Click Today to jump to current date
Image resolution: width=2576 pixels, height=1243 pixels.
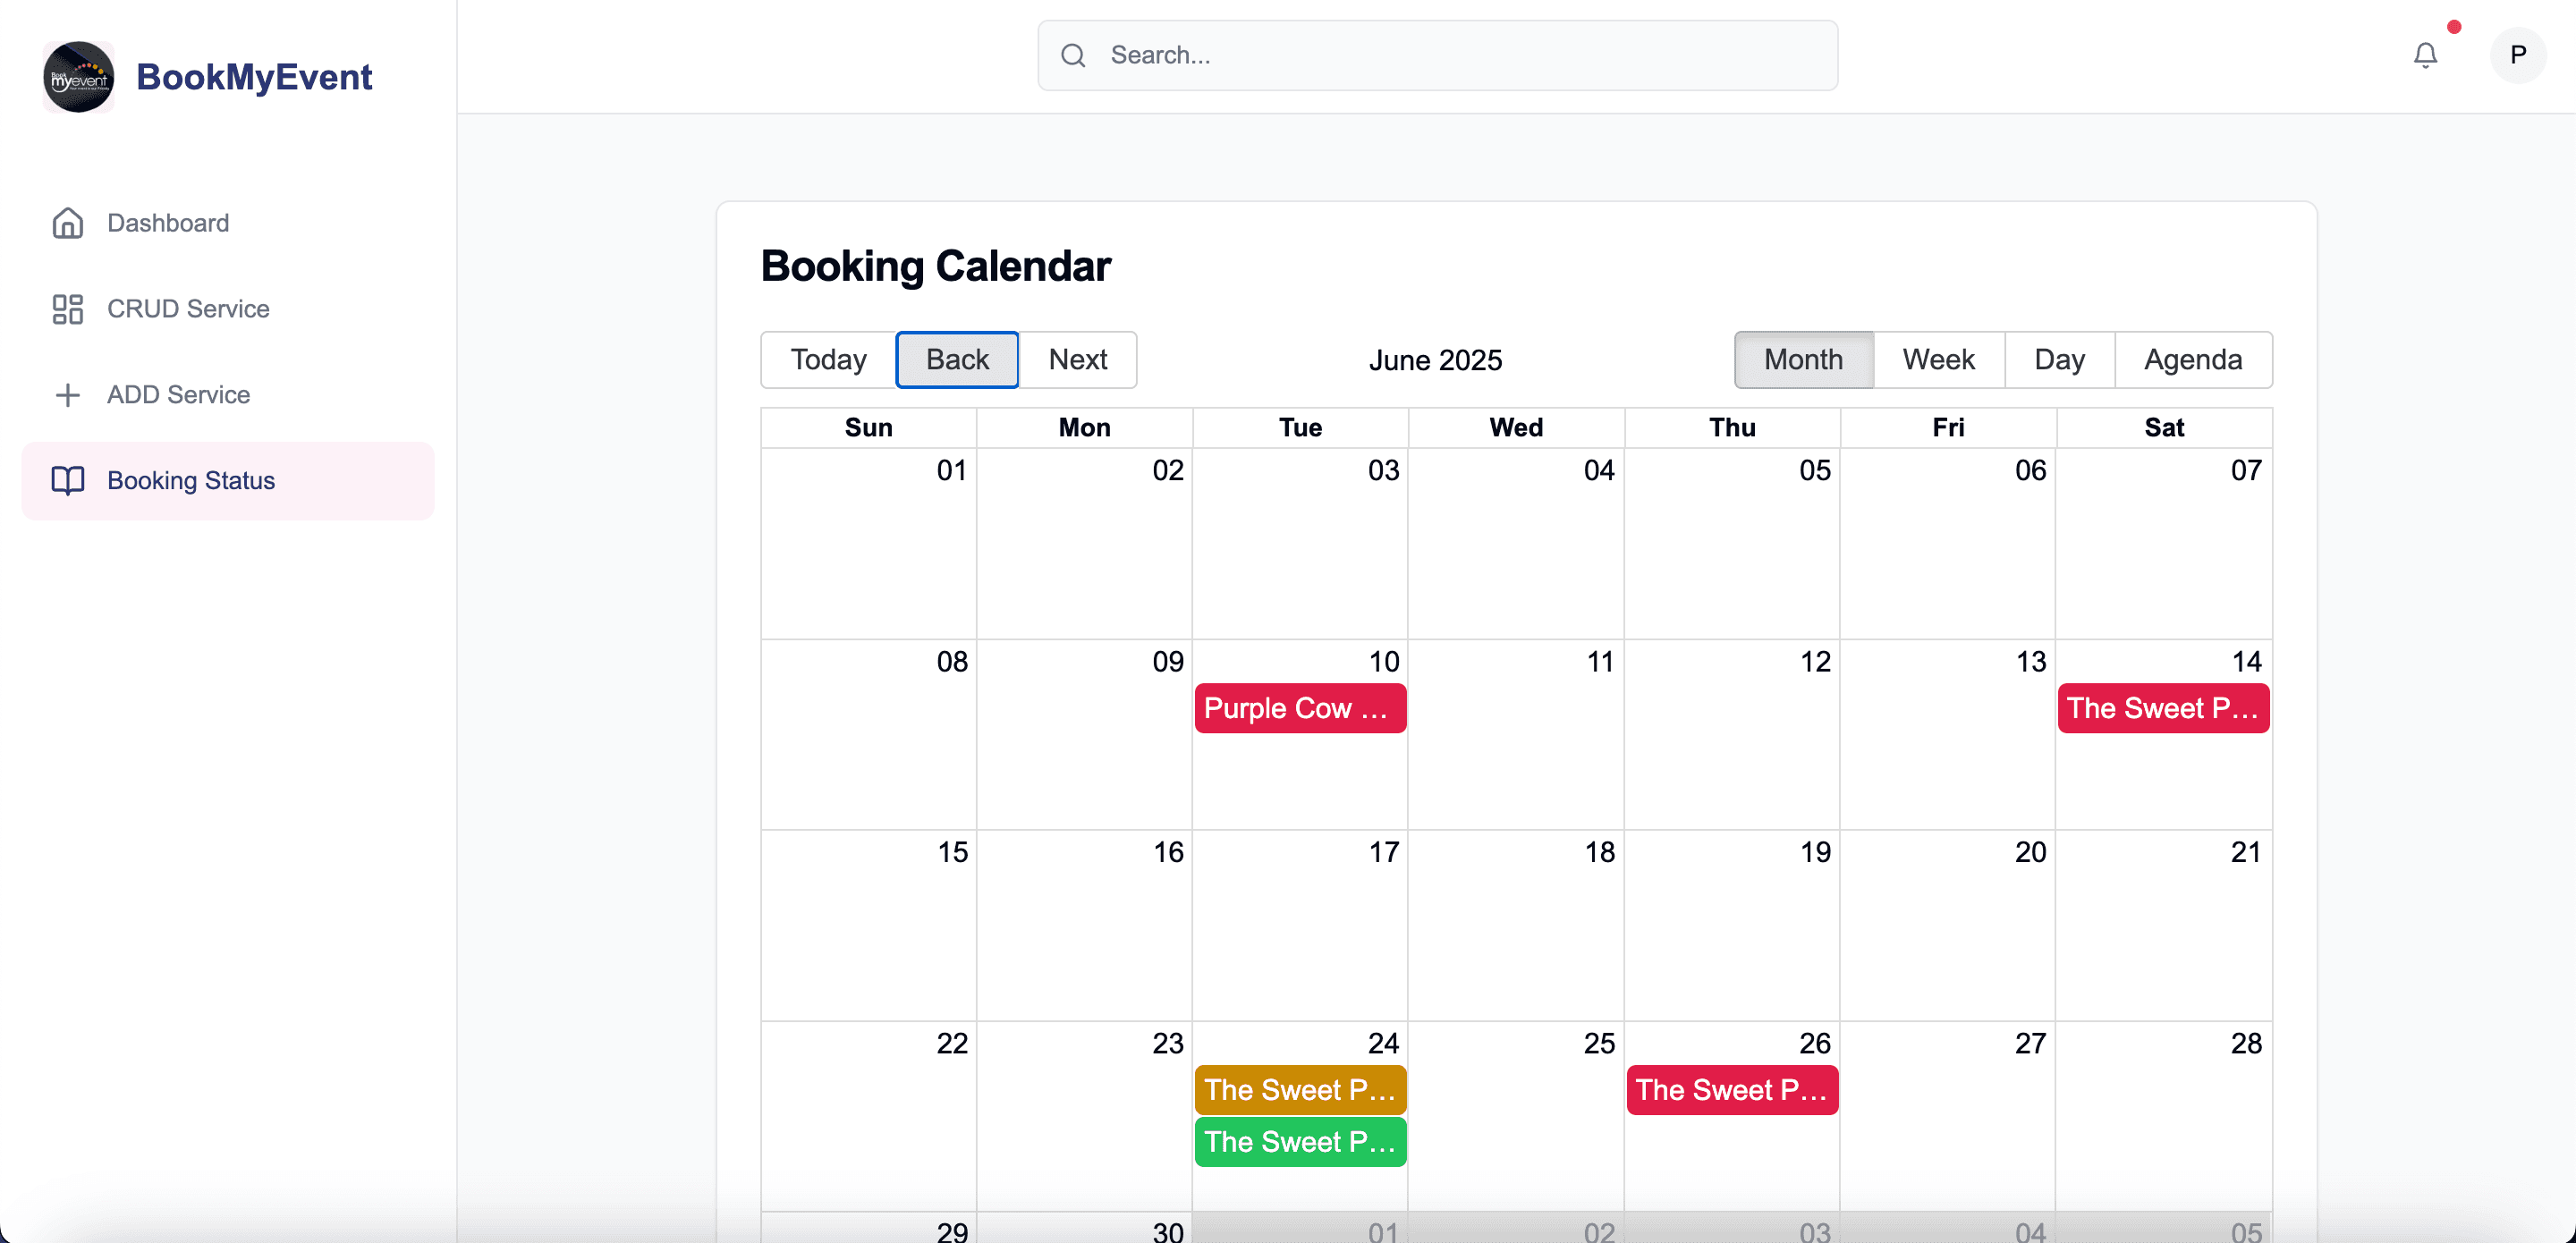point(827,359)
